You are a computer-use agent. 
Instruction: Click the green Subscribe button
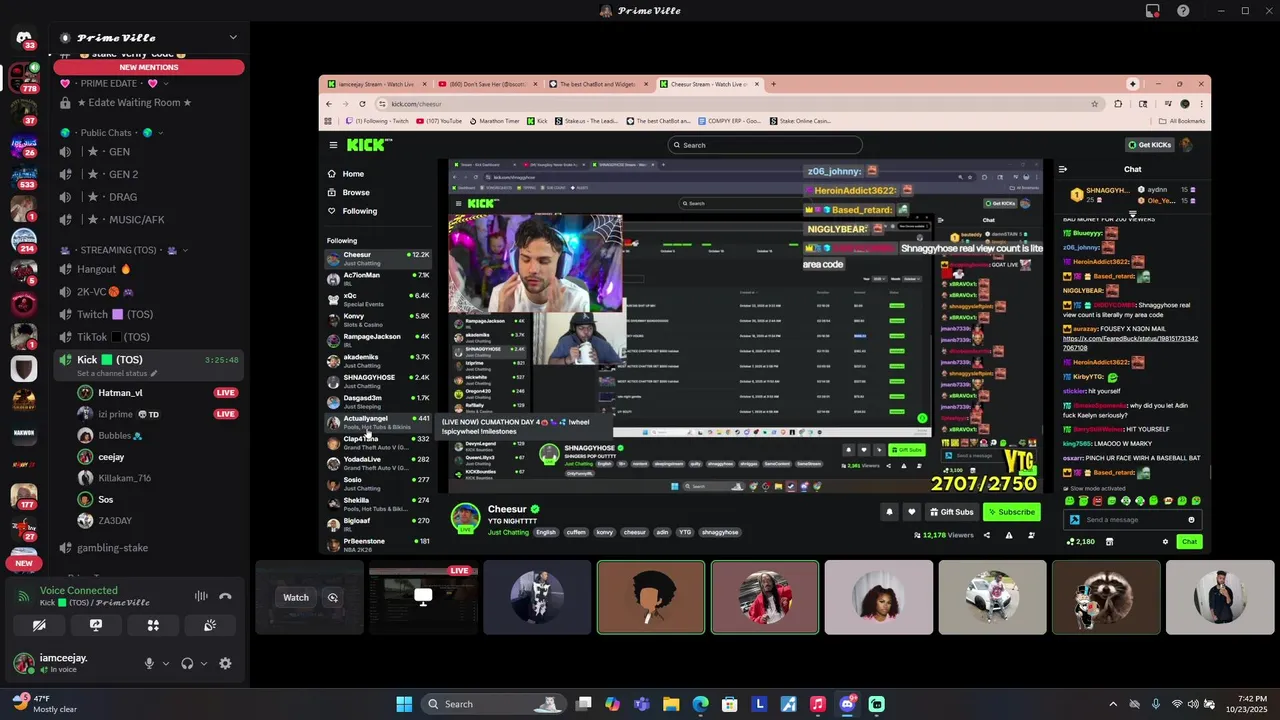[x=1011, y=512]
